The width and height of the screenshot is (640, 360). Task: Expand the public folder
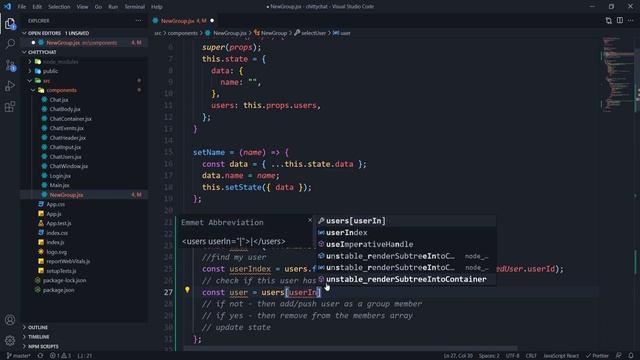click(x=30, y=71)
